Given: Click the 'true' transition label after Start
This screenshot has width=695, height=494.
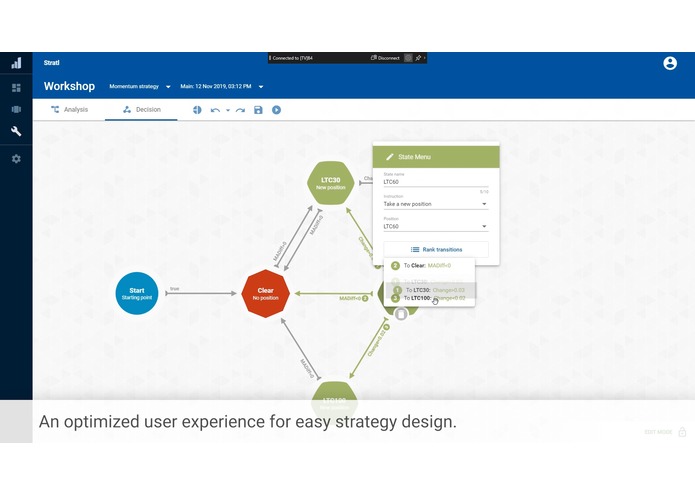Looking at the screenshot, I should coord(175,289).
